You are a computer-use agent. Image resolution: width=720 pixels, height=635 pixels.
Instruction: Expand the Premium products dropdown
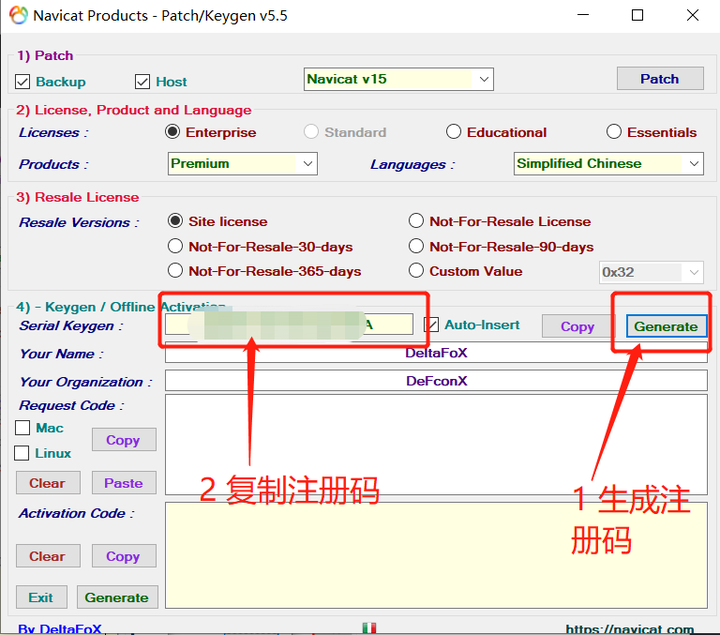click(242, 163)
